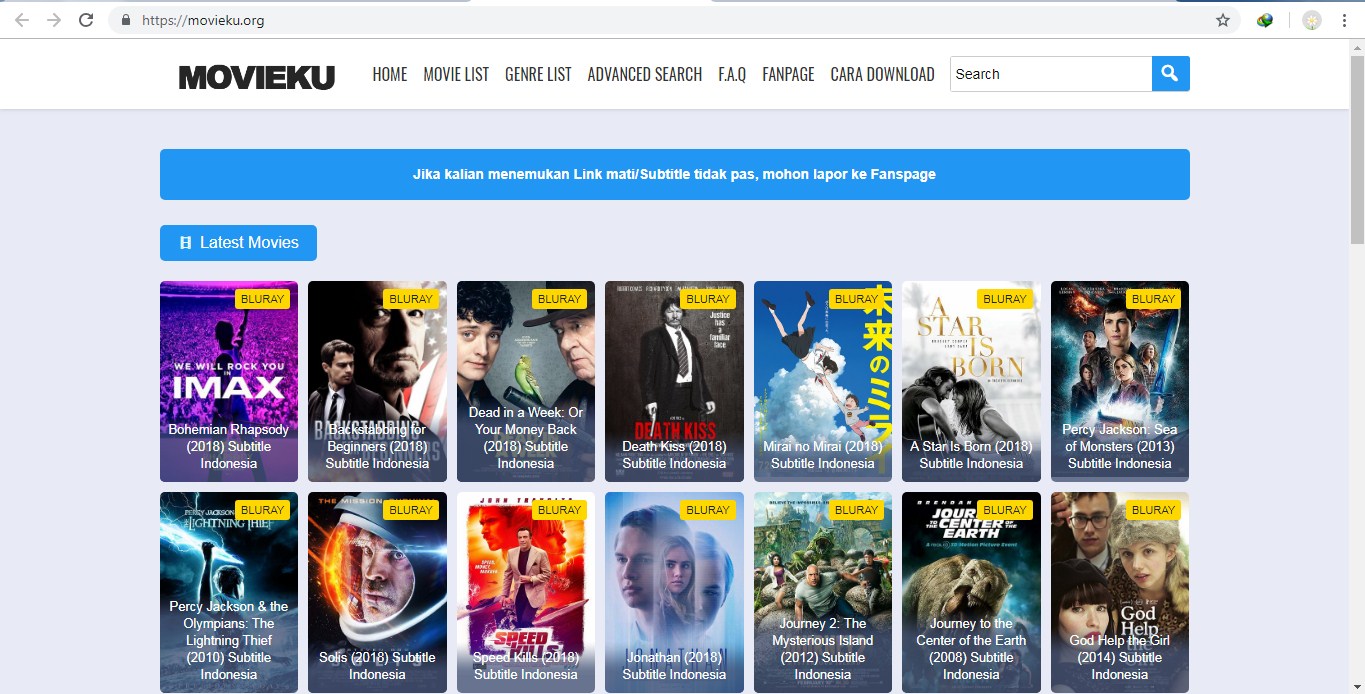1365x694 pixels.
Task: Click the padlock site info icon
Action: click(126, 20)
